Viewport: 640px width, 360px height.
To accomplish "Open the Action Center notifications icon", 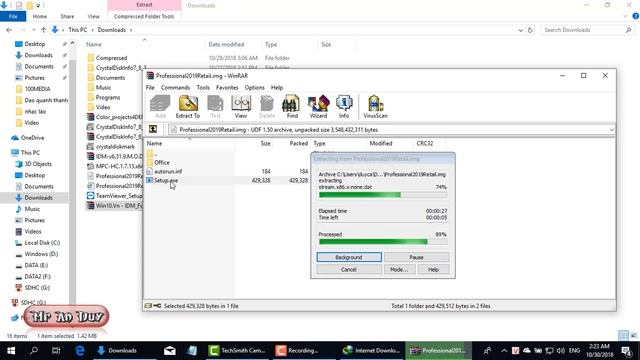I will pos(627,351).
